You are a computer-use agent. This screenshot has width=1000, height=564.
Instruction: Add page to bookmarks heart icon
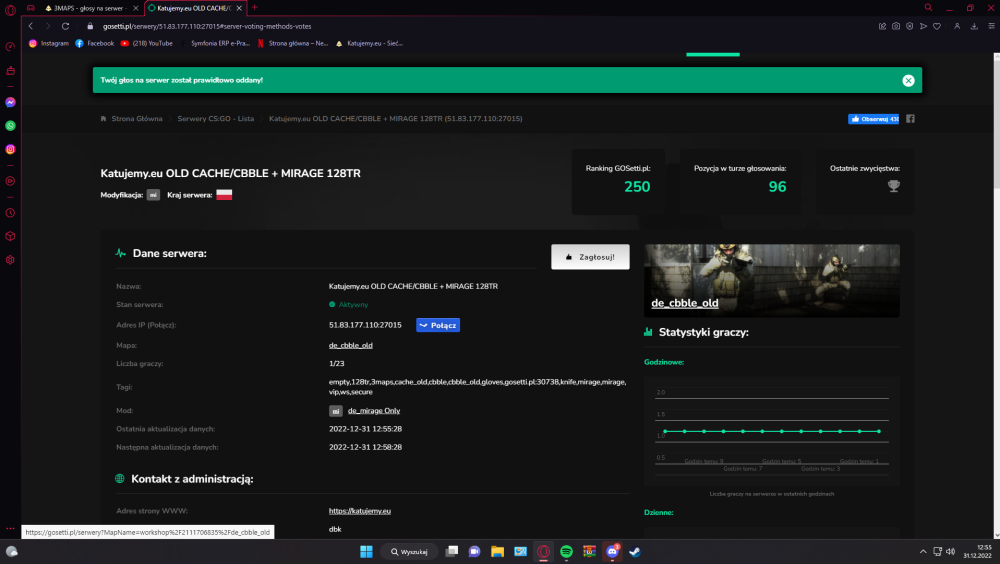(937, 26)
